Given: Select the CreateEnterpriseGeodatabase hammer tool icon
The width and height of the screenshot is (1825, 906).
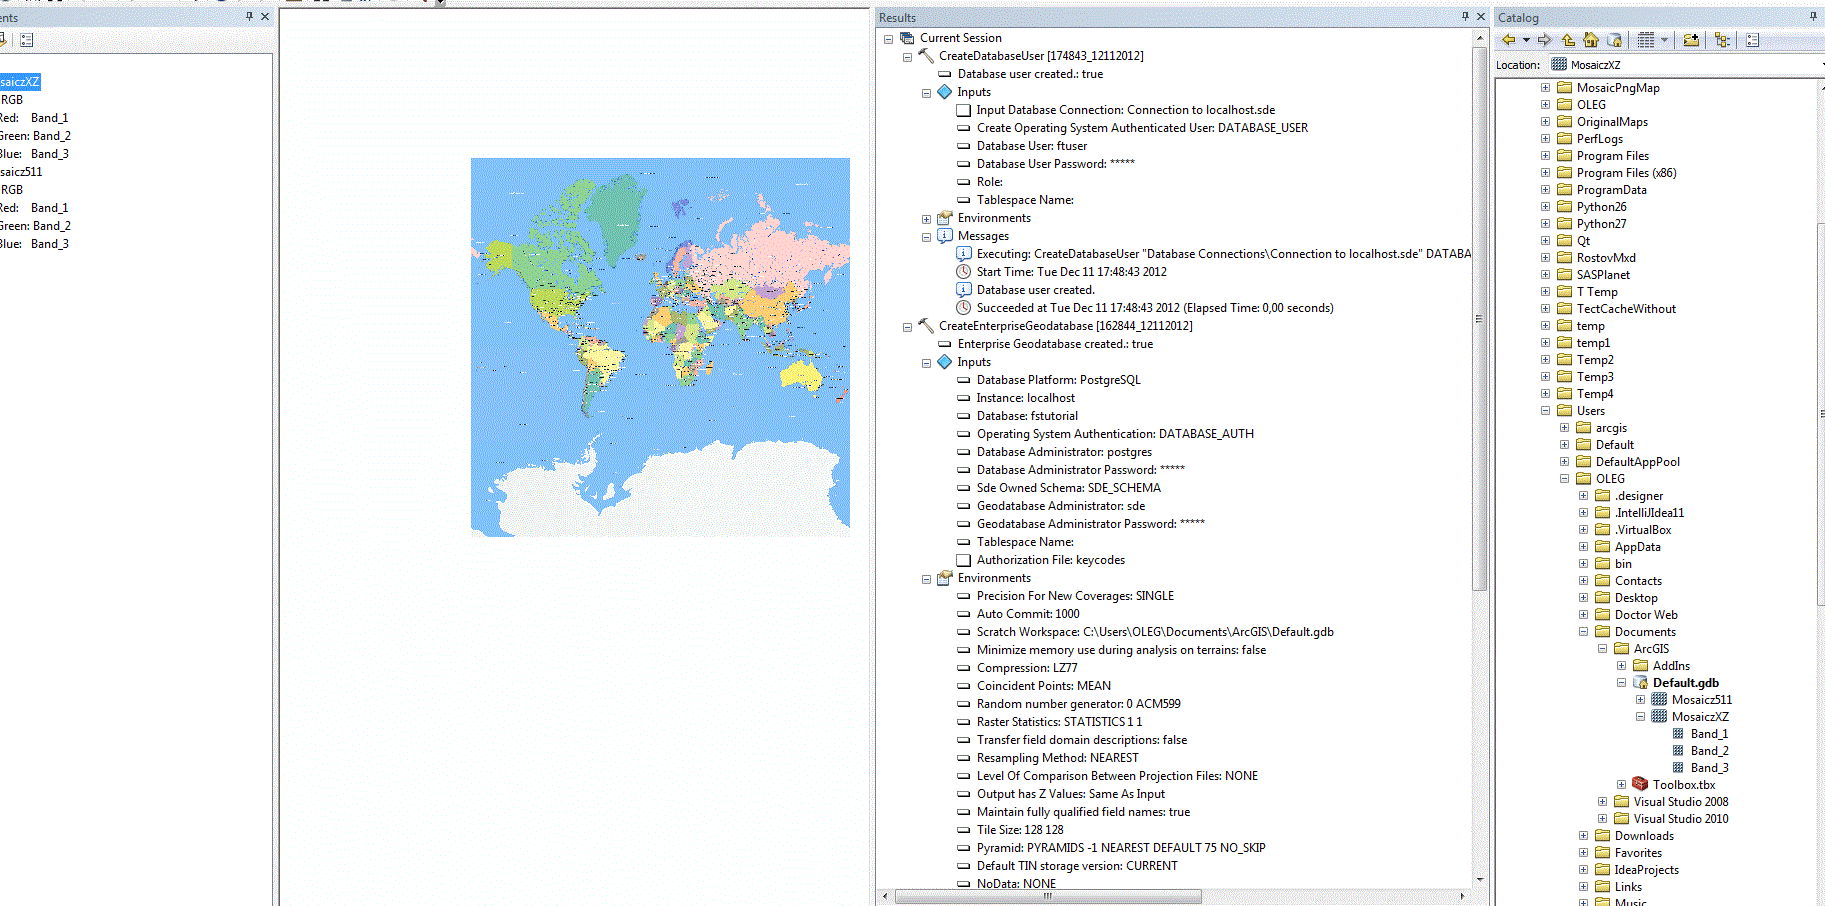Looking at the screenshot, I should point(926,326).
